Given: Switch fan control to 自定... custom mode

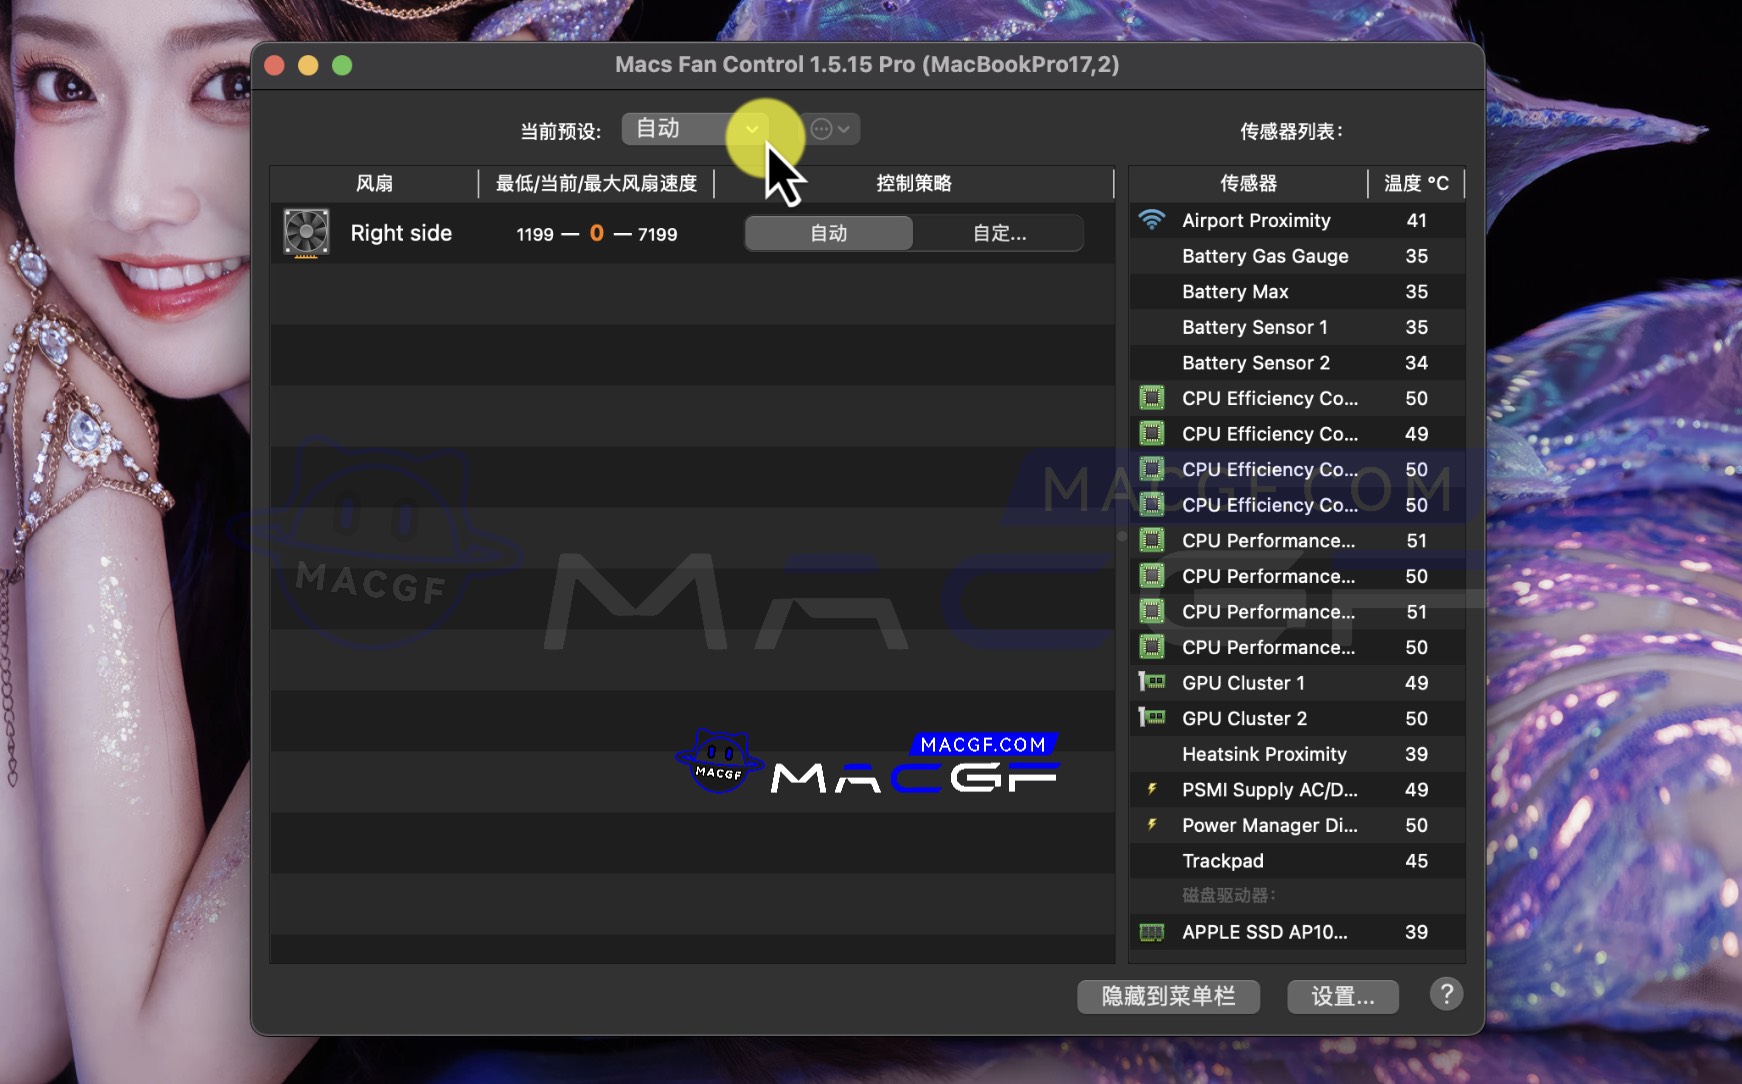Looking at the screenshot, I should [x=999, y=233].
